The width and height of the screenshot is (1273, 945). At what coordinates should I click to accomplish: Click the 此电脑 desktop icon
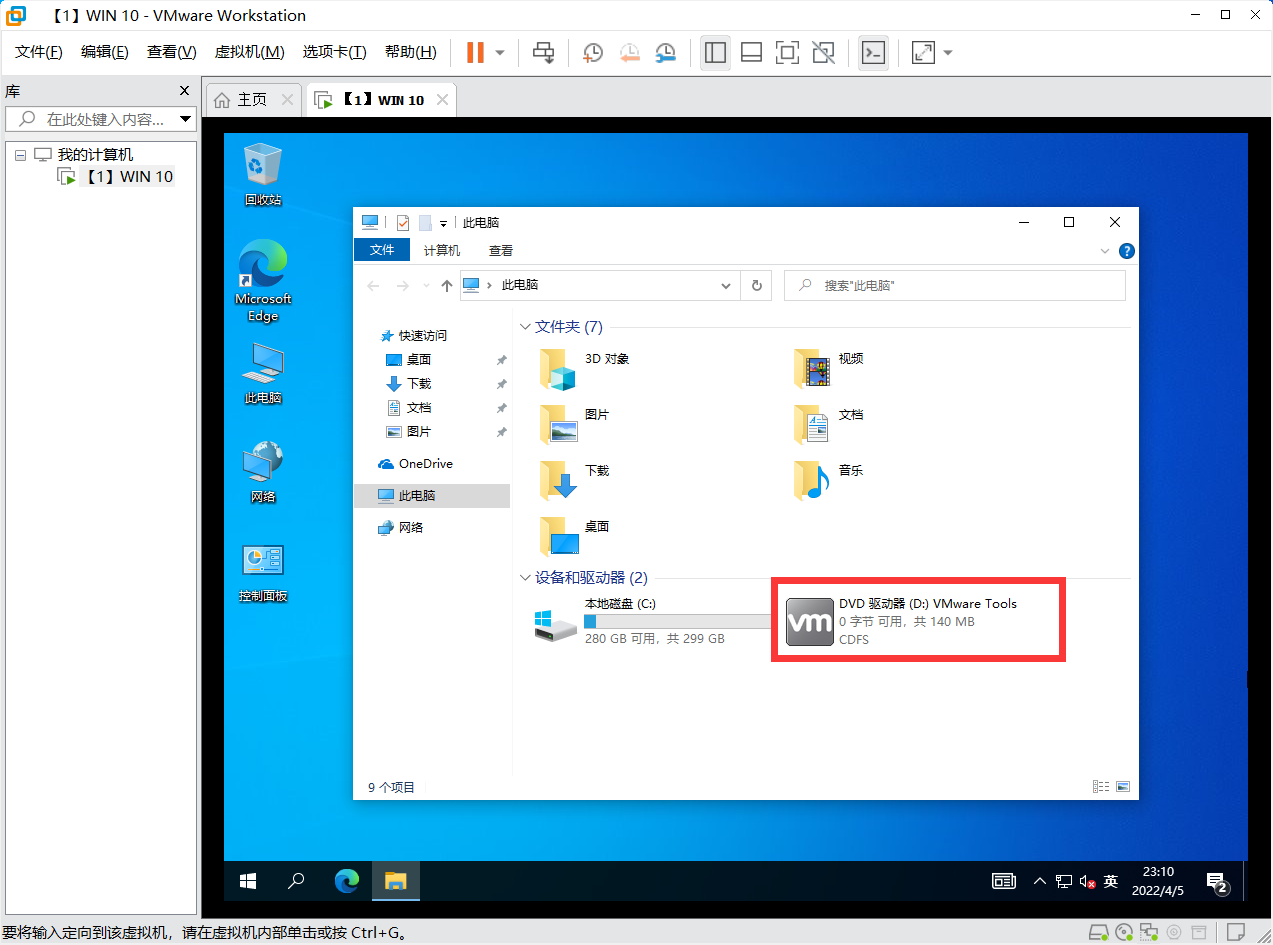point(263,373)
